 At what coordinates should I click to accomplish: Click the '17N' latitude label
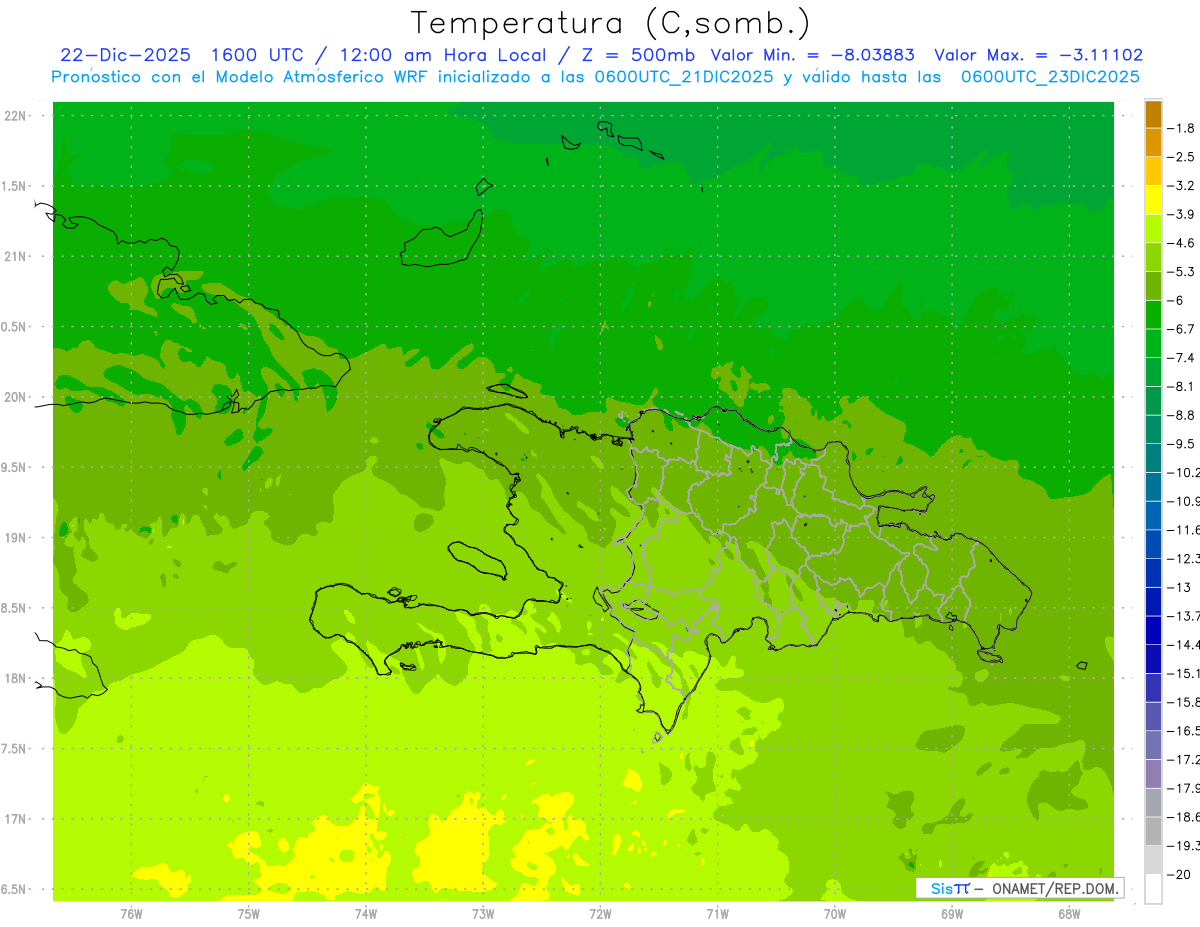coord(16,819)
